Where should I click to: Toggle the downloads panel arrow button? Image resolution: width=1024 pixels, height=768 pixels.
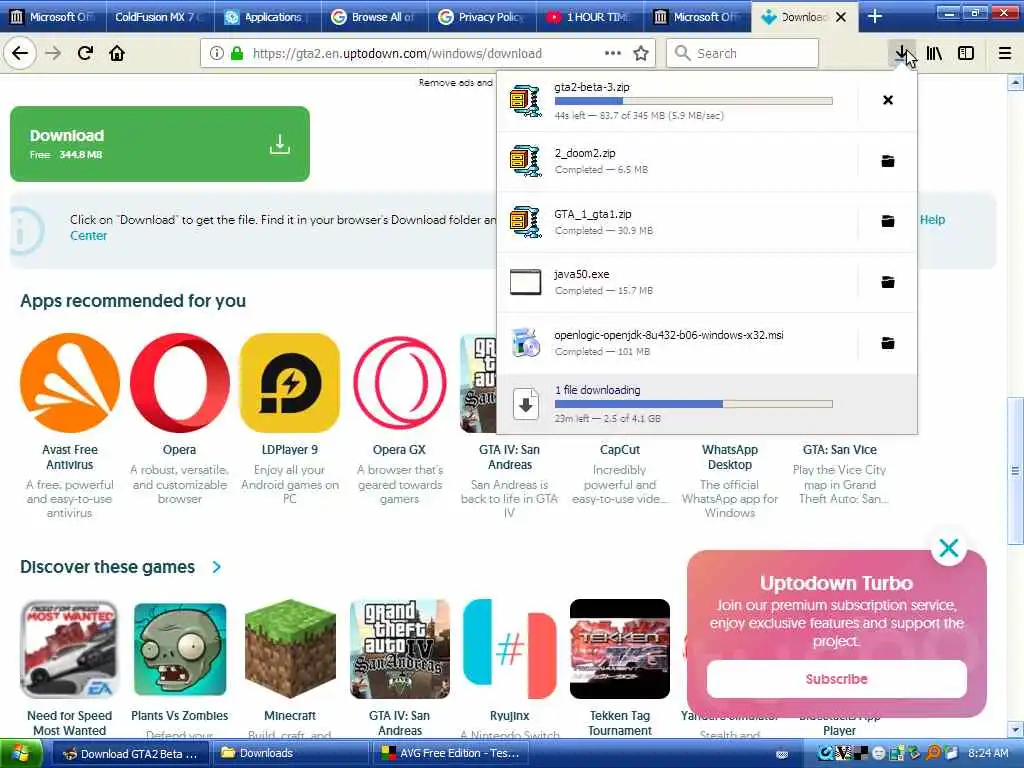(x=901, y=53)
